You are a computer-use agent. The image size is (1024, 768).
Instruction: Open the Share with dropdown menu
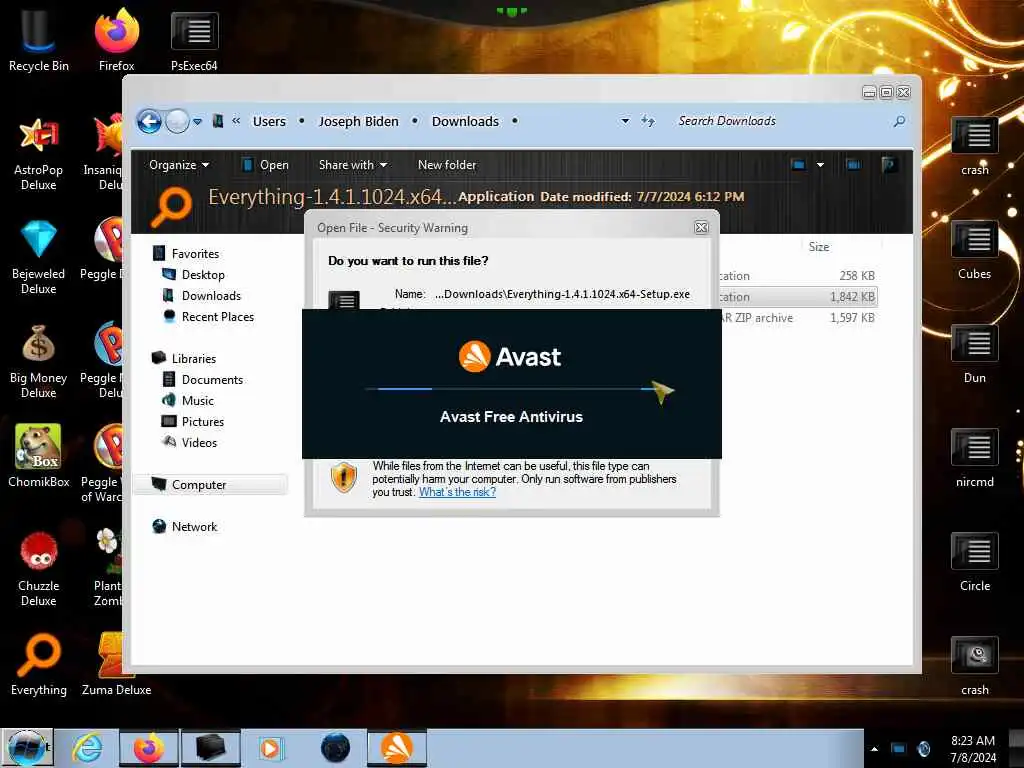point(353,165)
